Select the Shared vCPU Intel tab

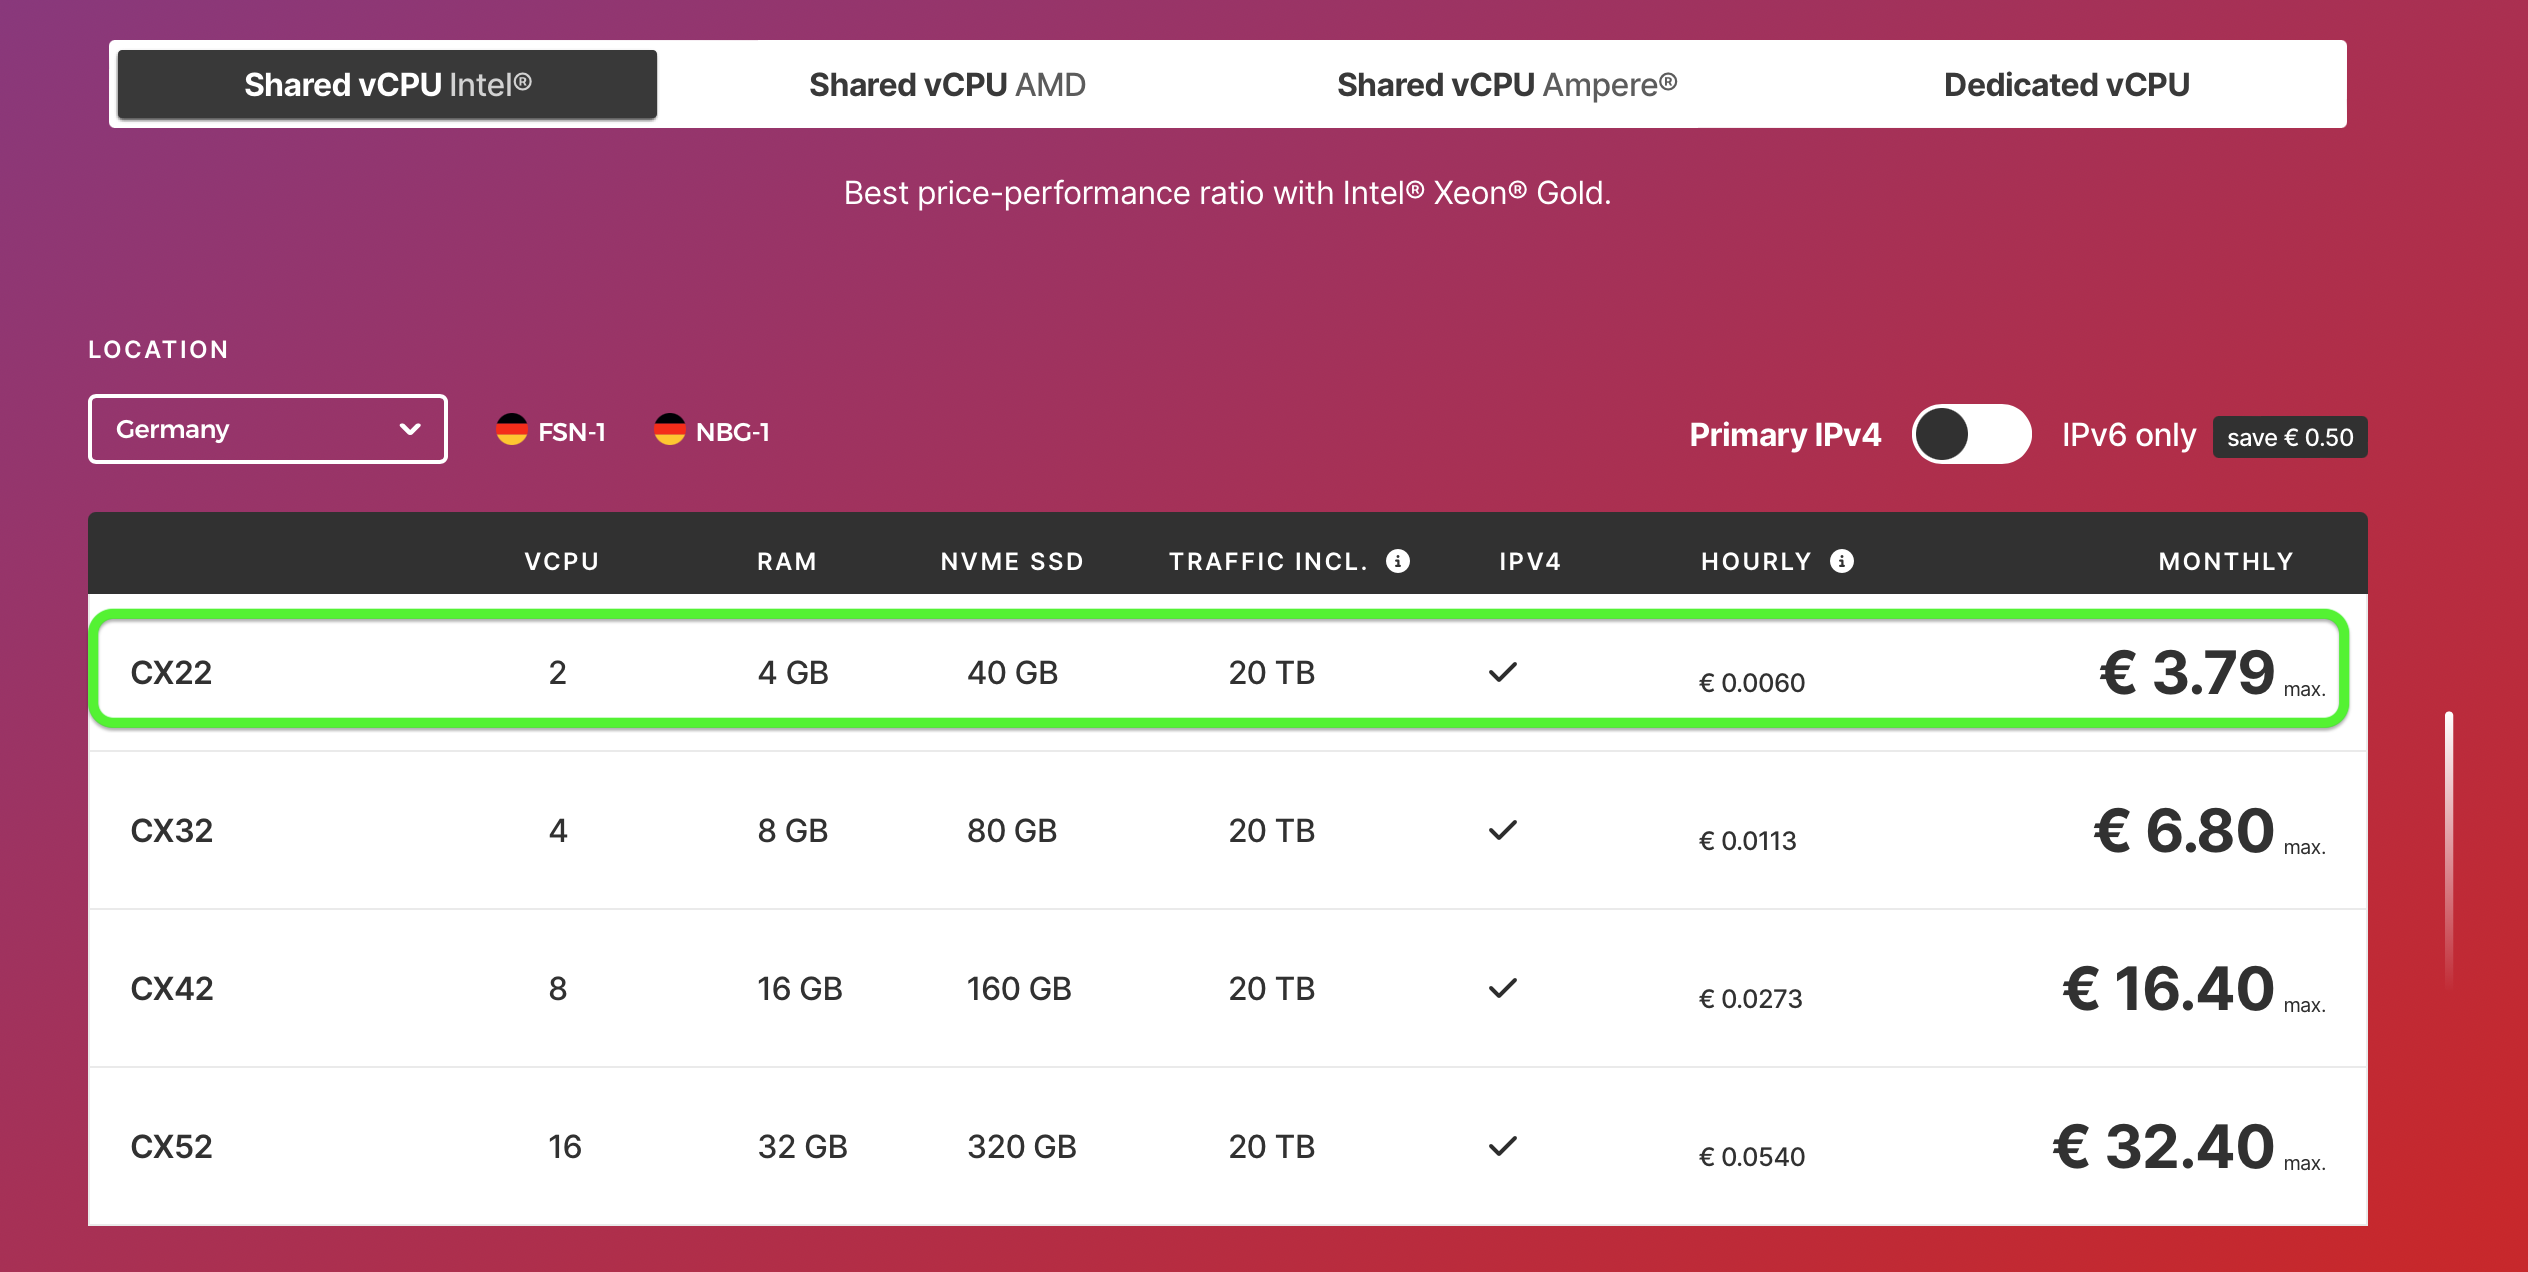point(387,85)
